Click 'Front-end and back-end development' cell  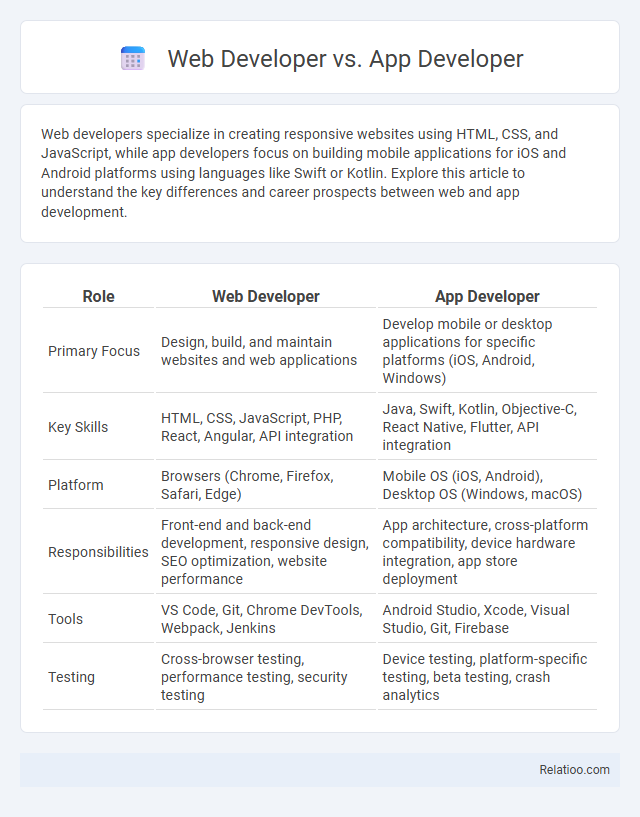266,552
